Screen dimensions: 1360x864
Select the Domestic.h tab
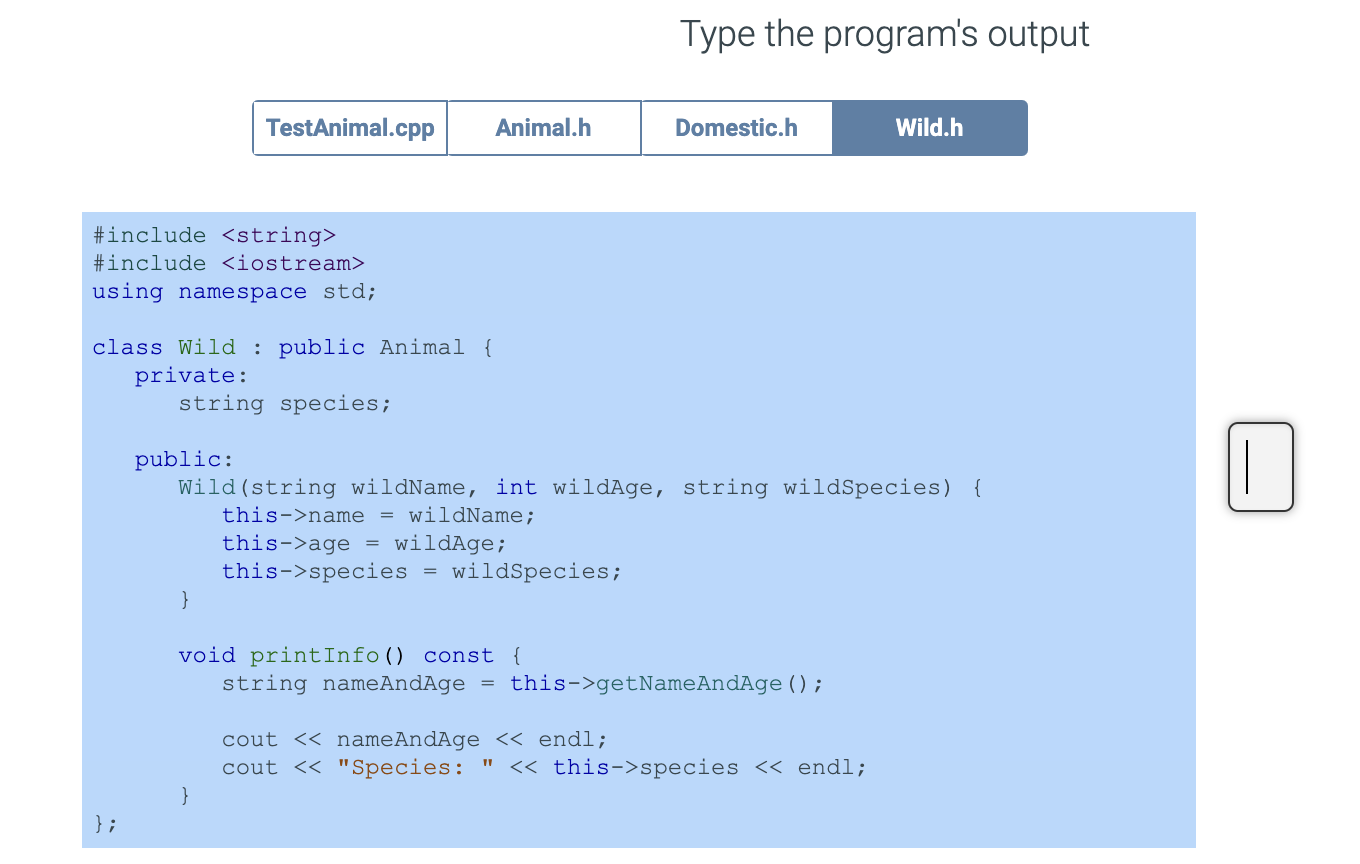pyautogui.click(x=736, y=127)
